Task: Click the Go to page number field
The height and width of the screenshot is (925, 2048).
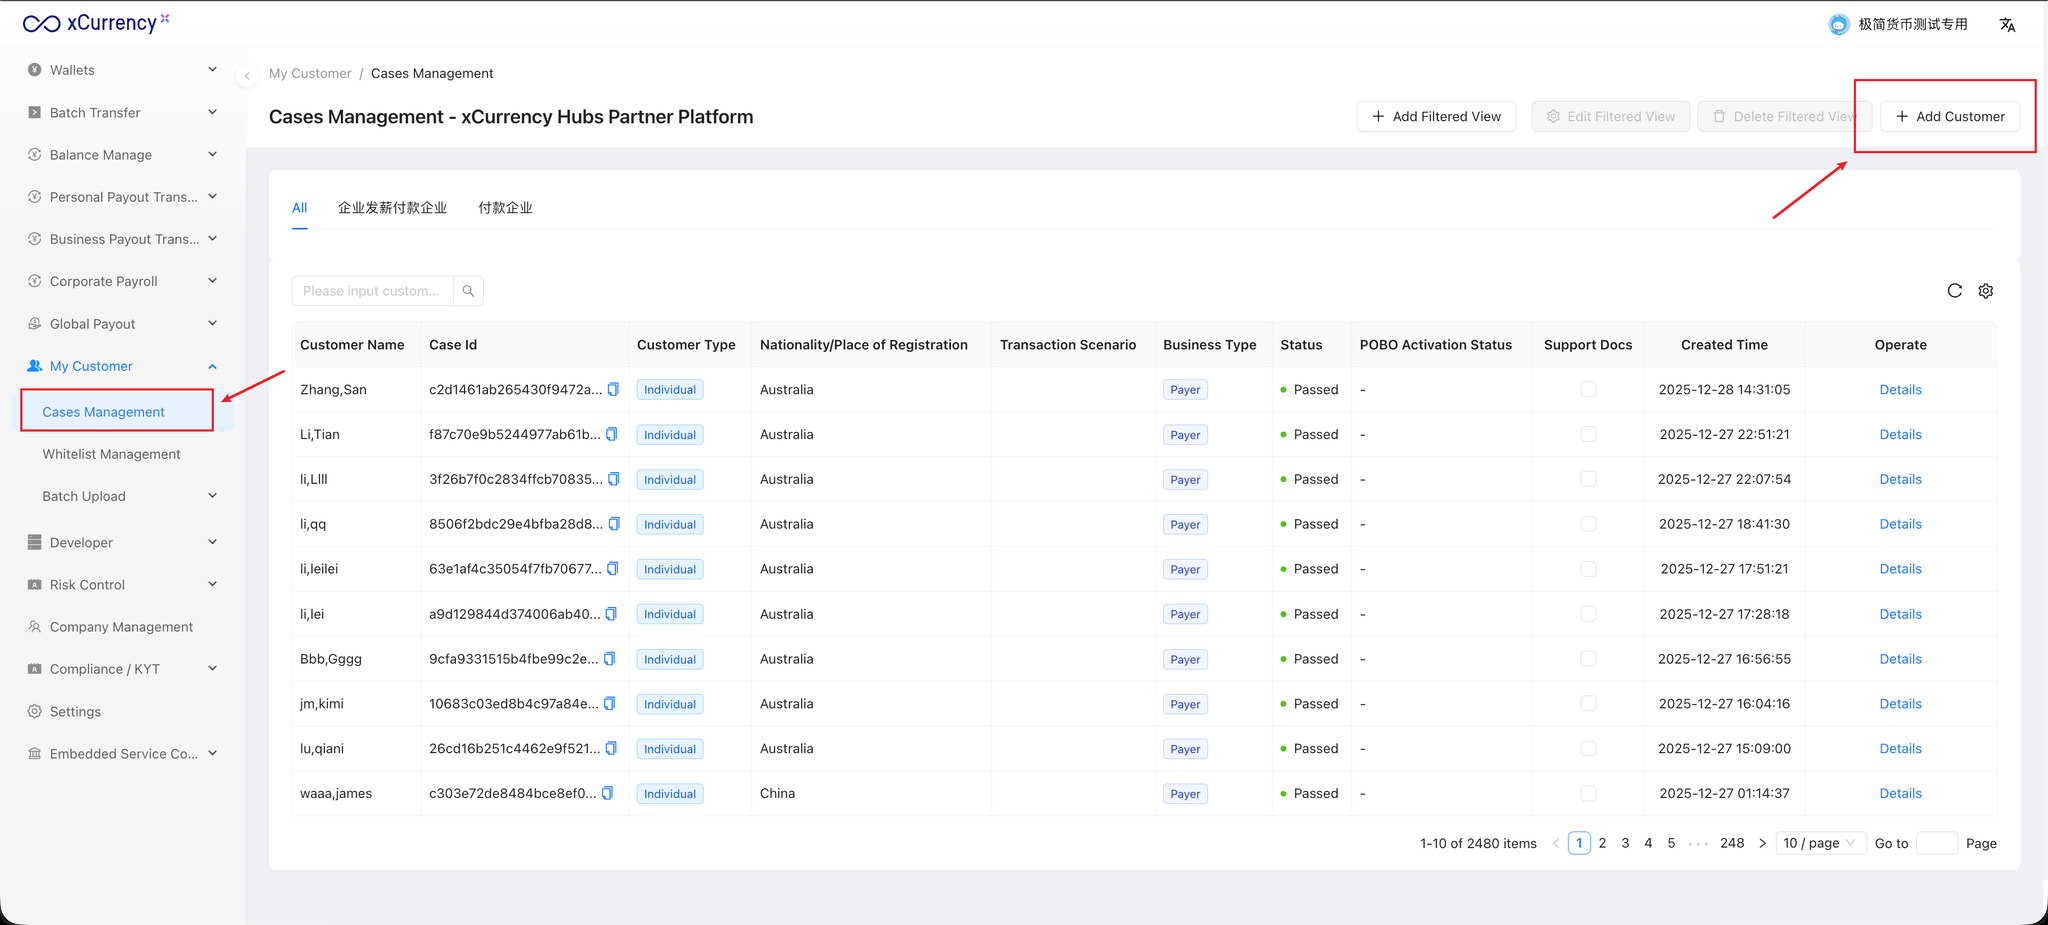Action: pos(1936,843)
